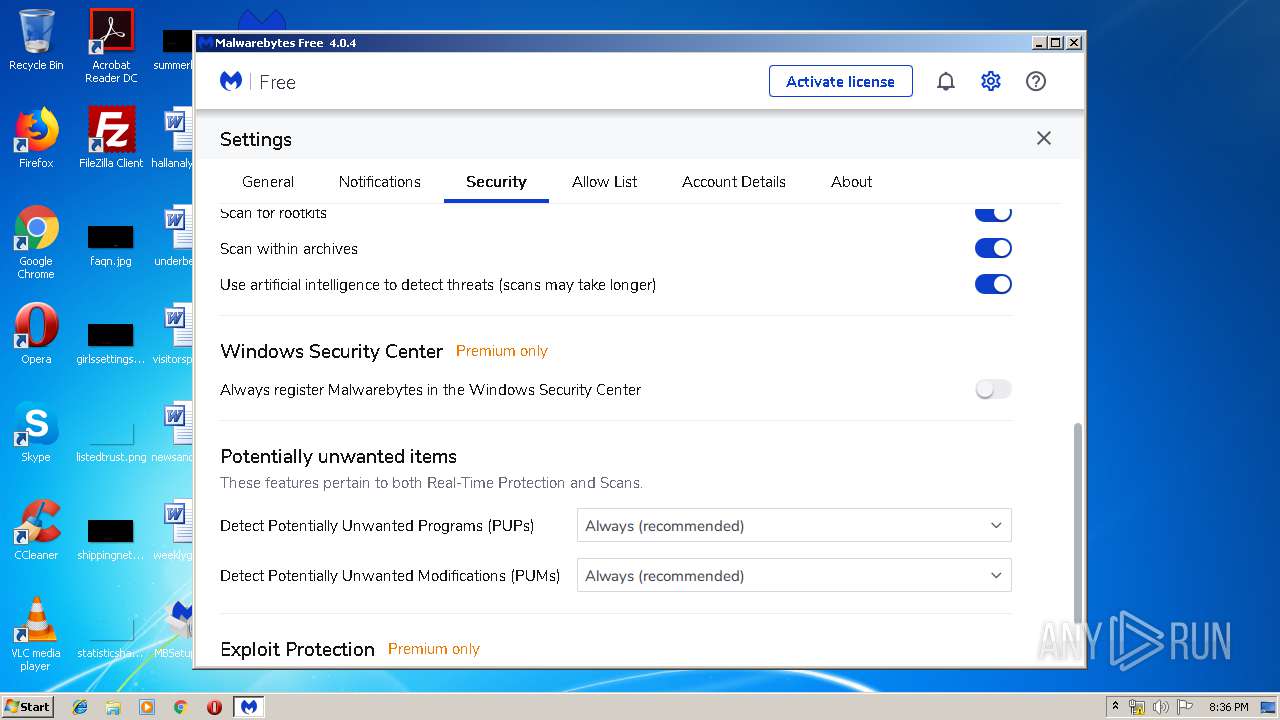Select girlssettings file on desktop

111,343
